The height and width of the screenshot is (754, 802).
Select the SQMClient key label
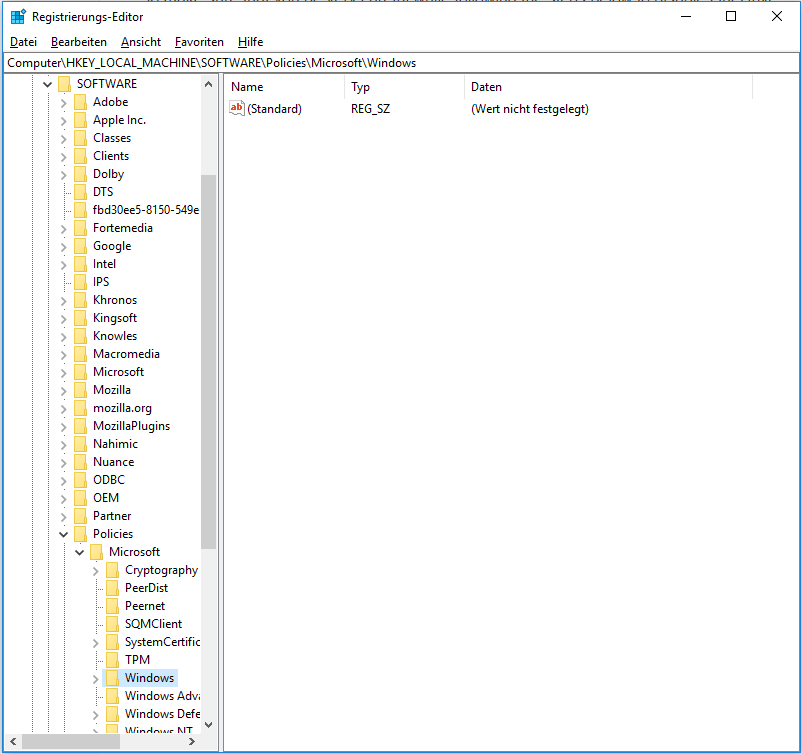[153, 624]
